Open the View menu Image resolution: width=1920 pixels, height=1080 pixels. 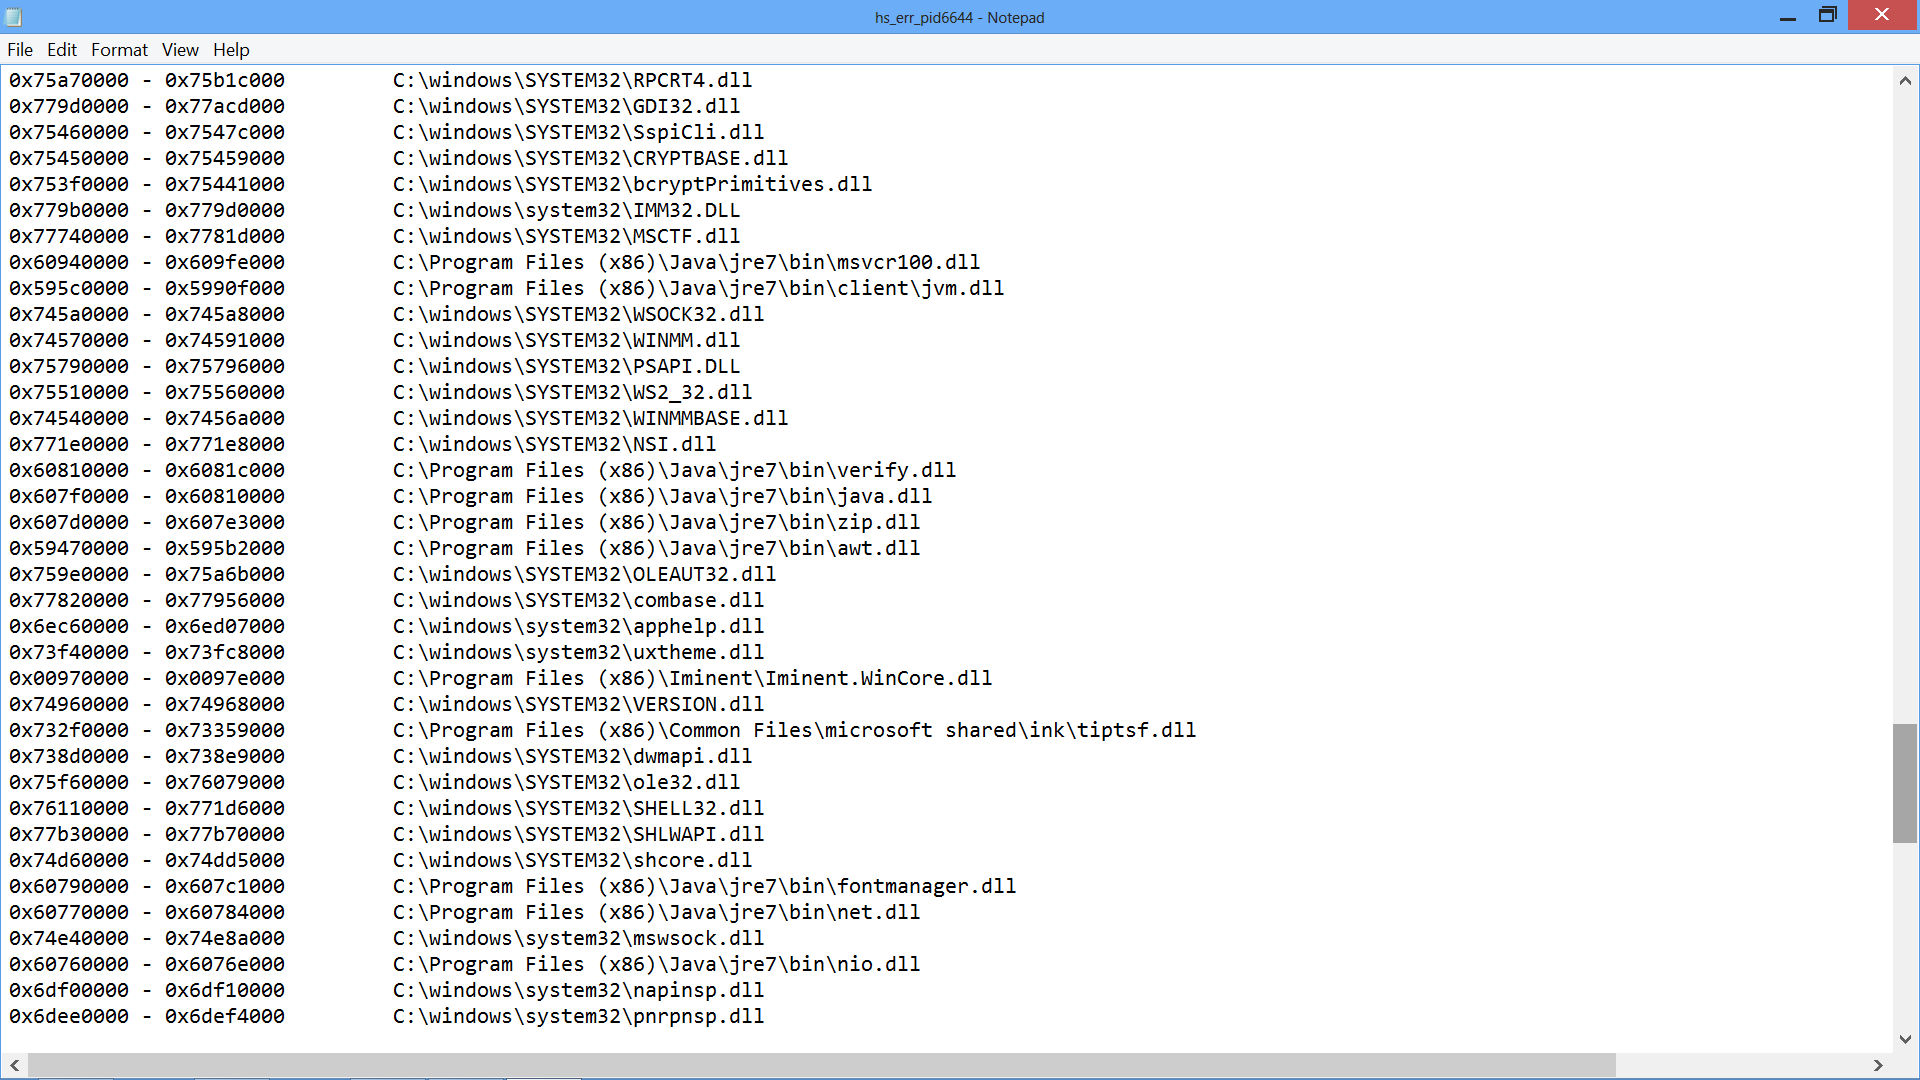[180, 50]
